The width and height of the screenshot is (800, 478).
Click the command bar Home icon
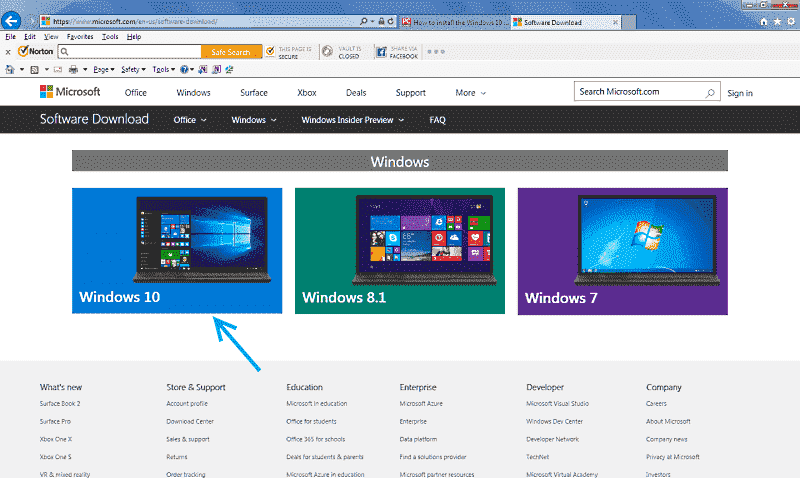click(10, 69)
